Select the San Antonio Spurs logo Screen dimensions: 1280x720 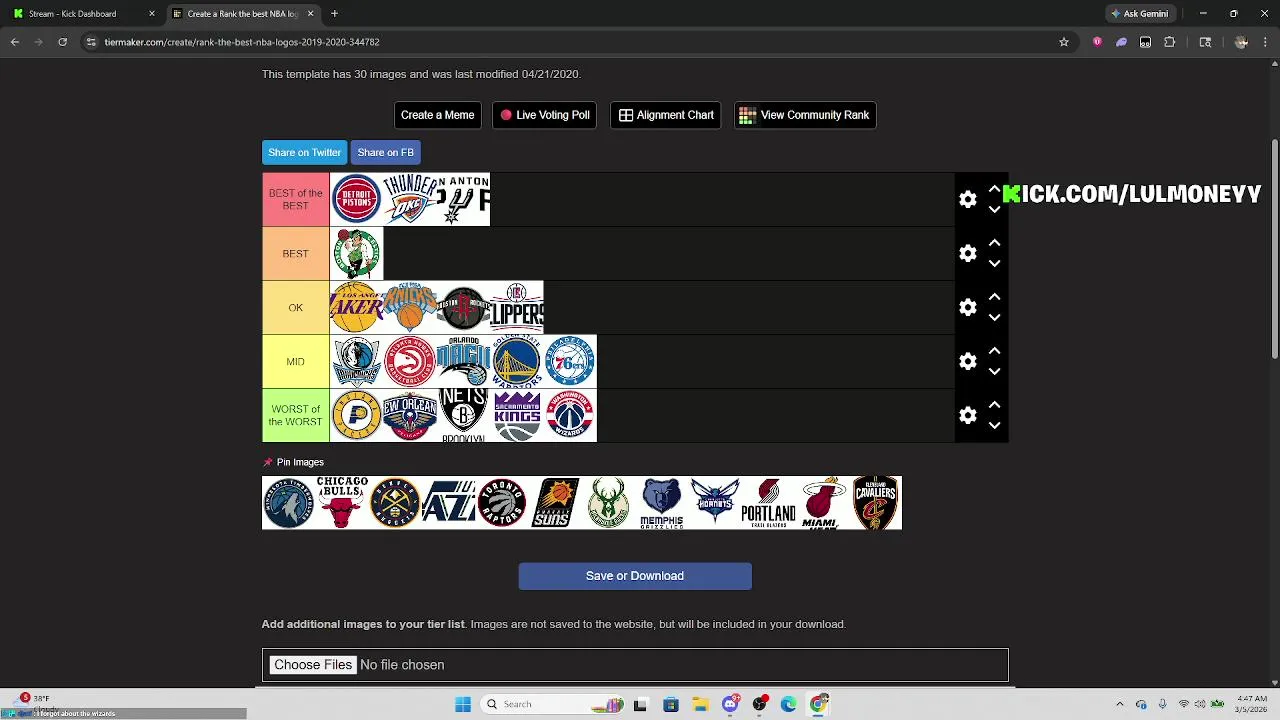pyautogui.click(x=463, y=199)
